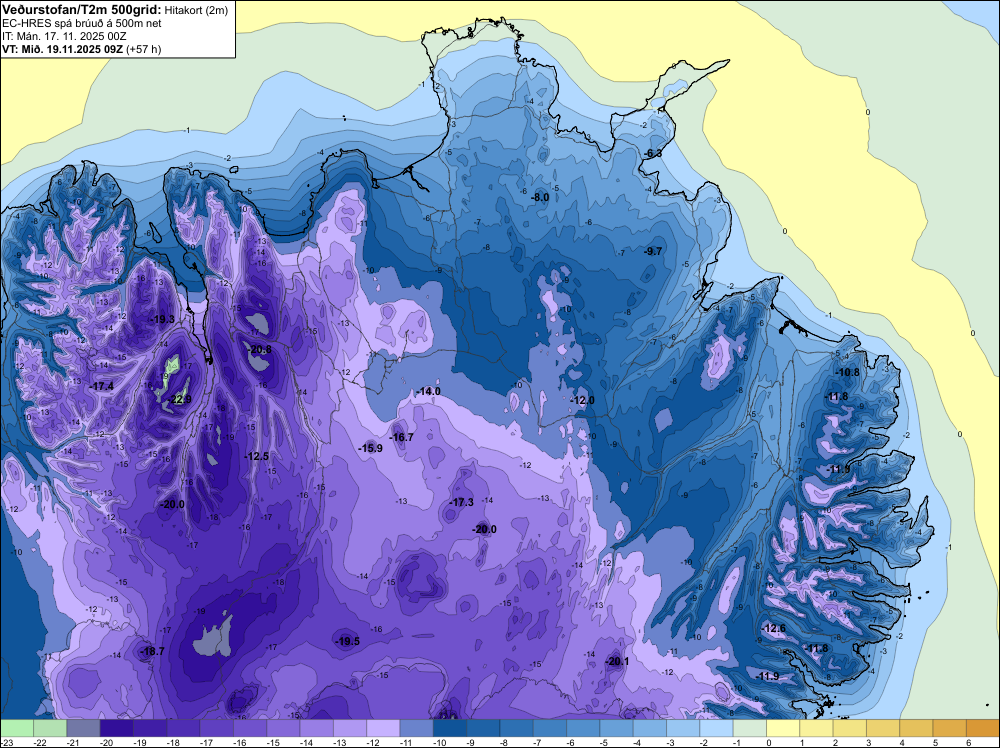Select the -12.0 temperature reading
1000x748 pixels.
point(582,400)
